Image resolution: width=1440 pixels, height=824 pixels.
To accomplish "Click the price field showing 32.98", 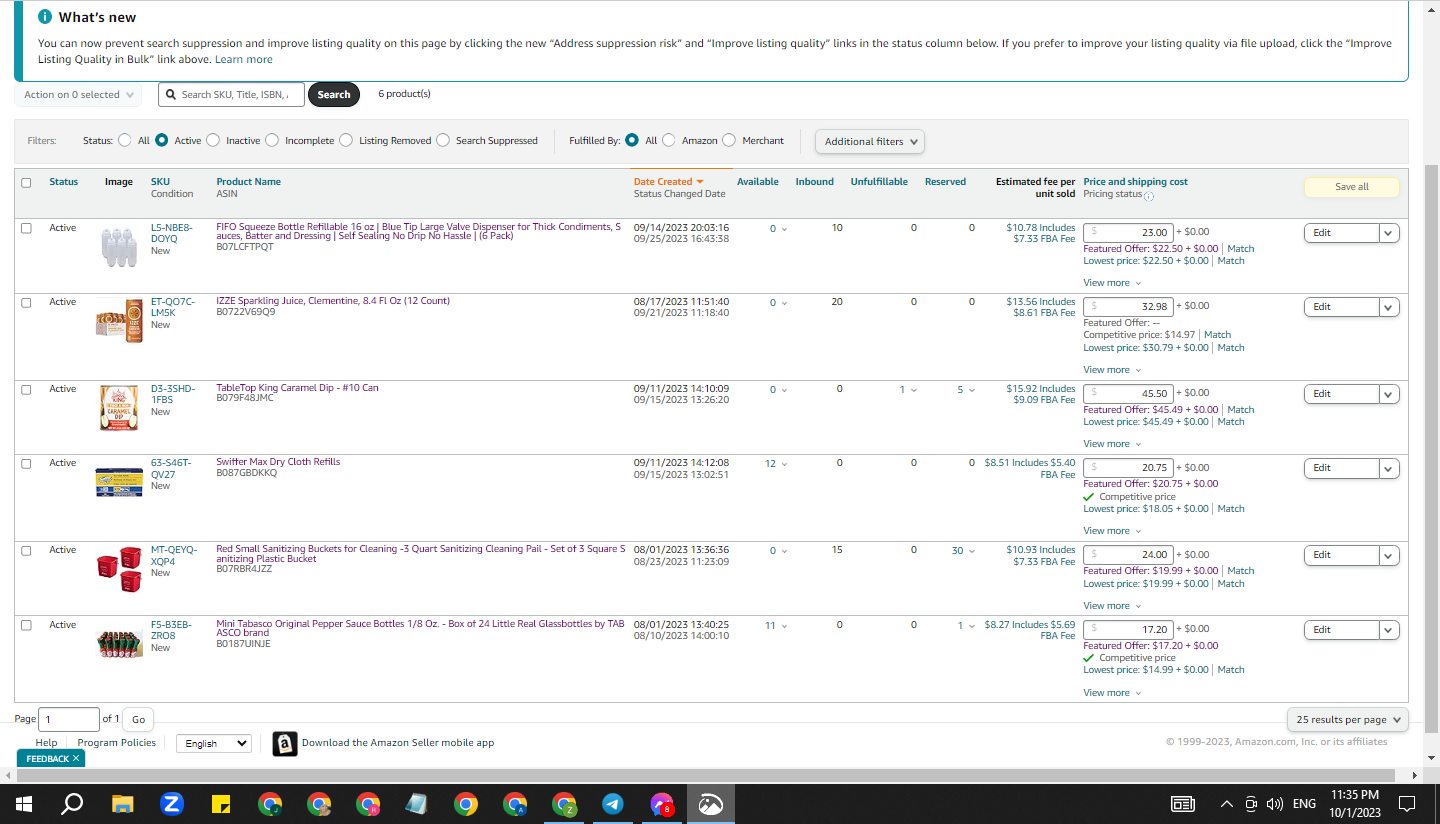I will click(1128, 306).
